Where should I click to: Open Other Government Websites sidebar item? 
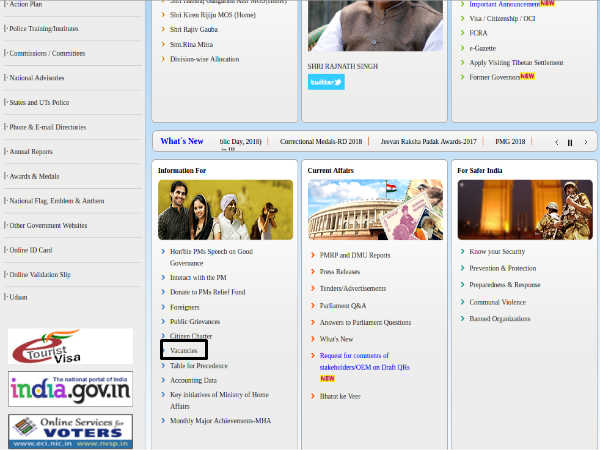coord(48,225)
